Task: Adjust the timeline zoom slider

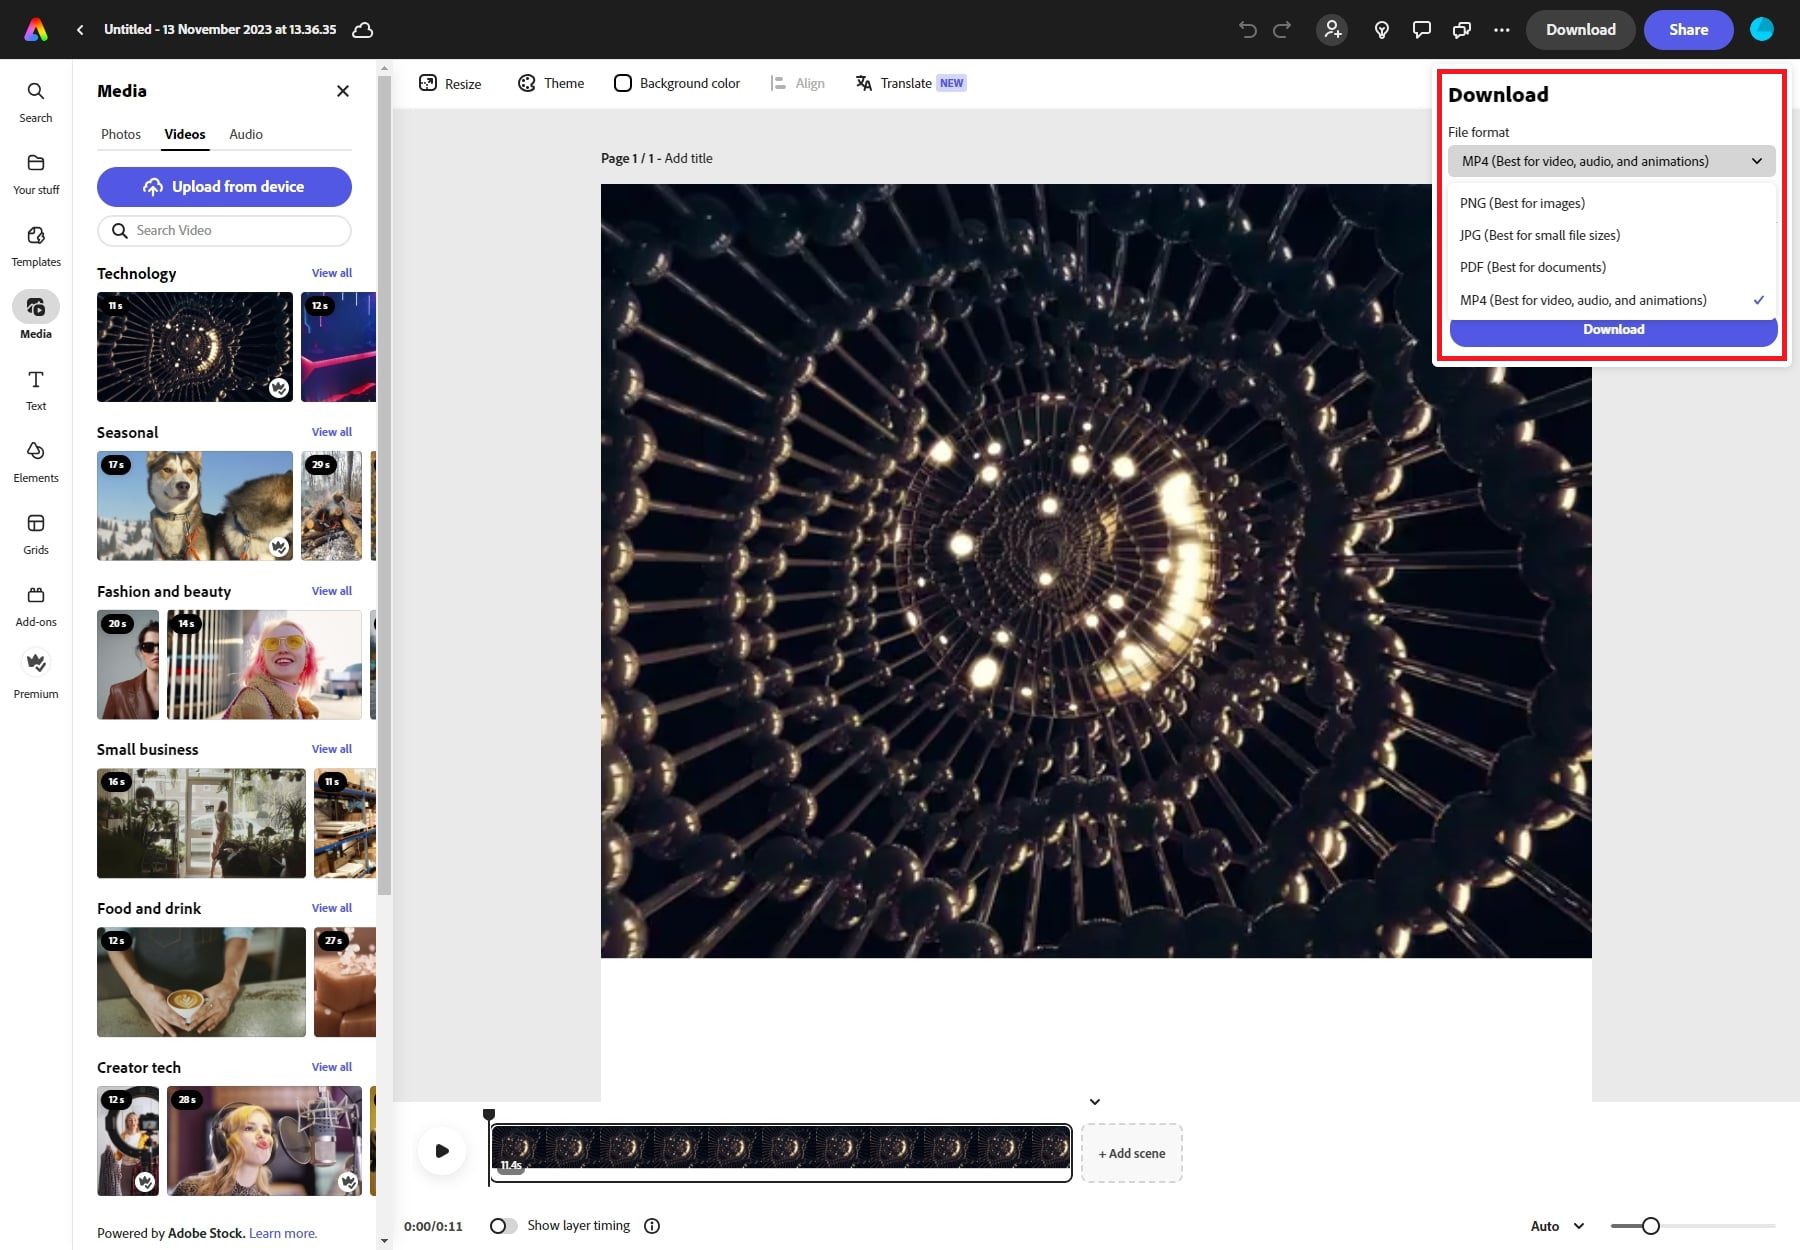Action: (x=1650, y=1225)
